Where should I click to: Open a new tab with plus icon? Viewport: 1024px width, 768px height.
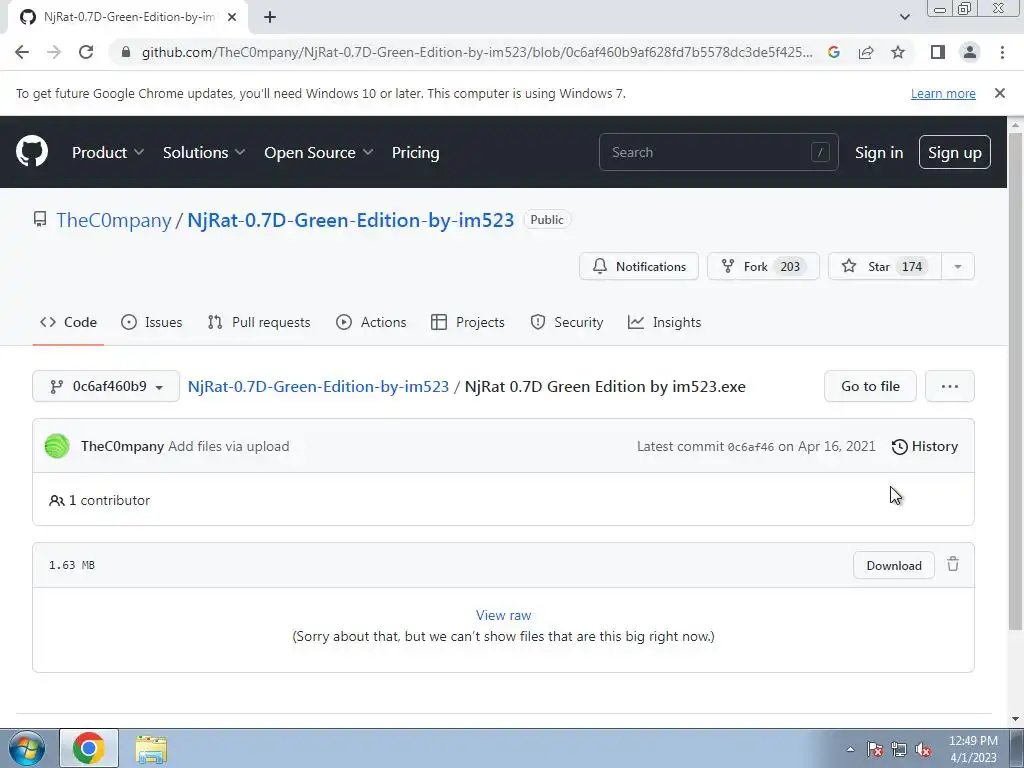(x=270, y=17)
